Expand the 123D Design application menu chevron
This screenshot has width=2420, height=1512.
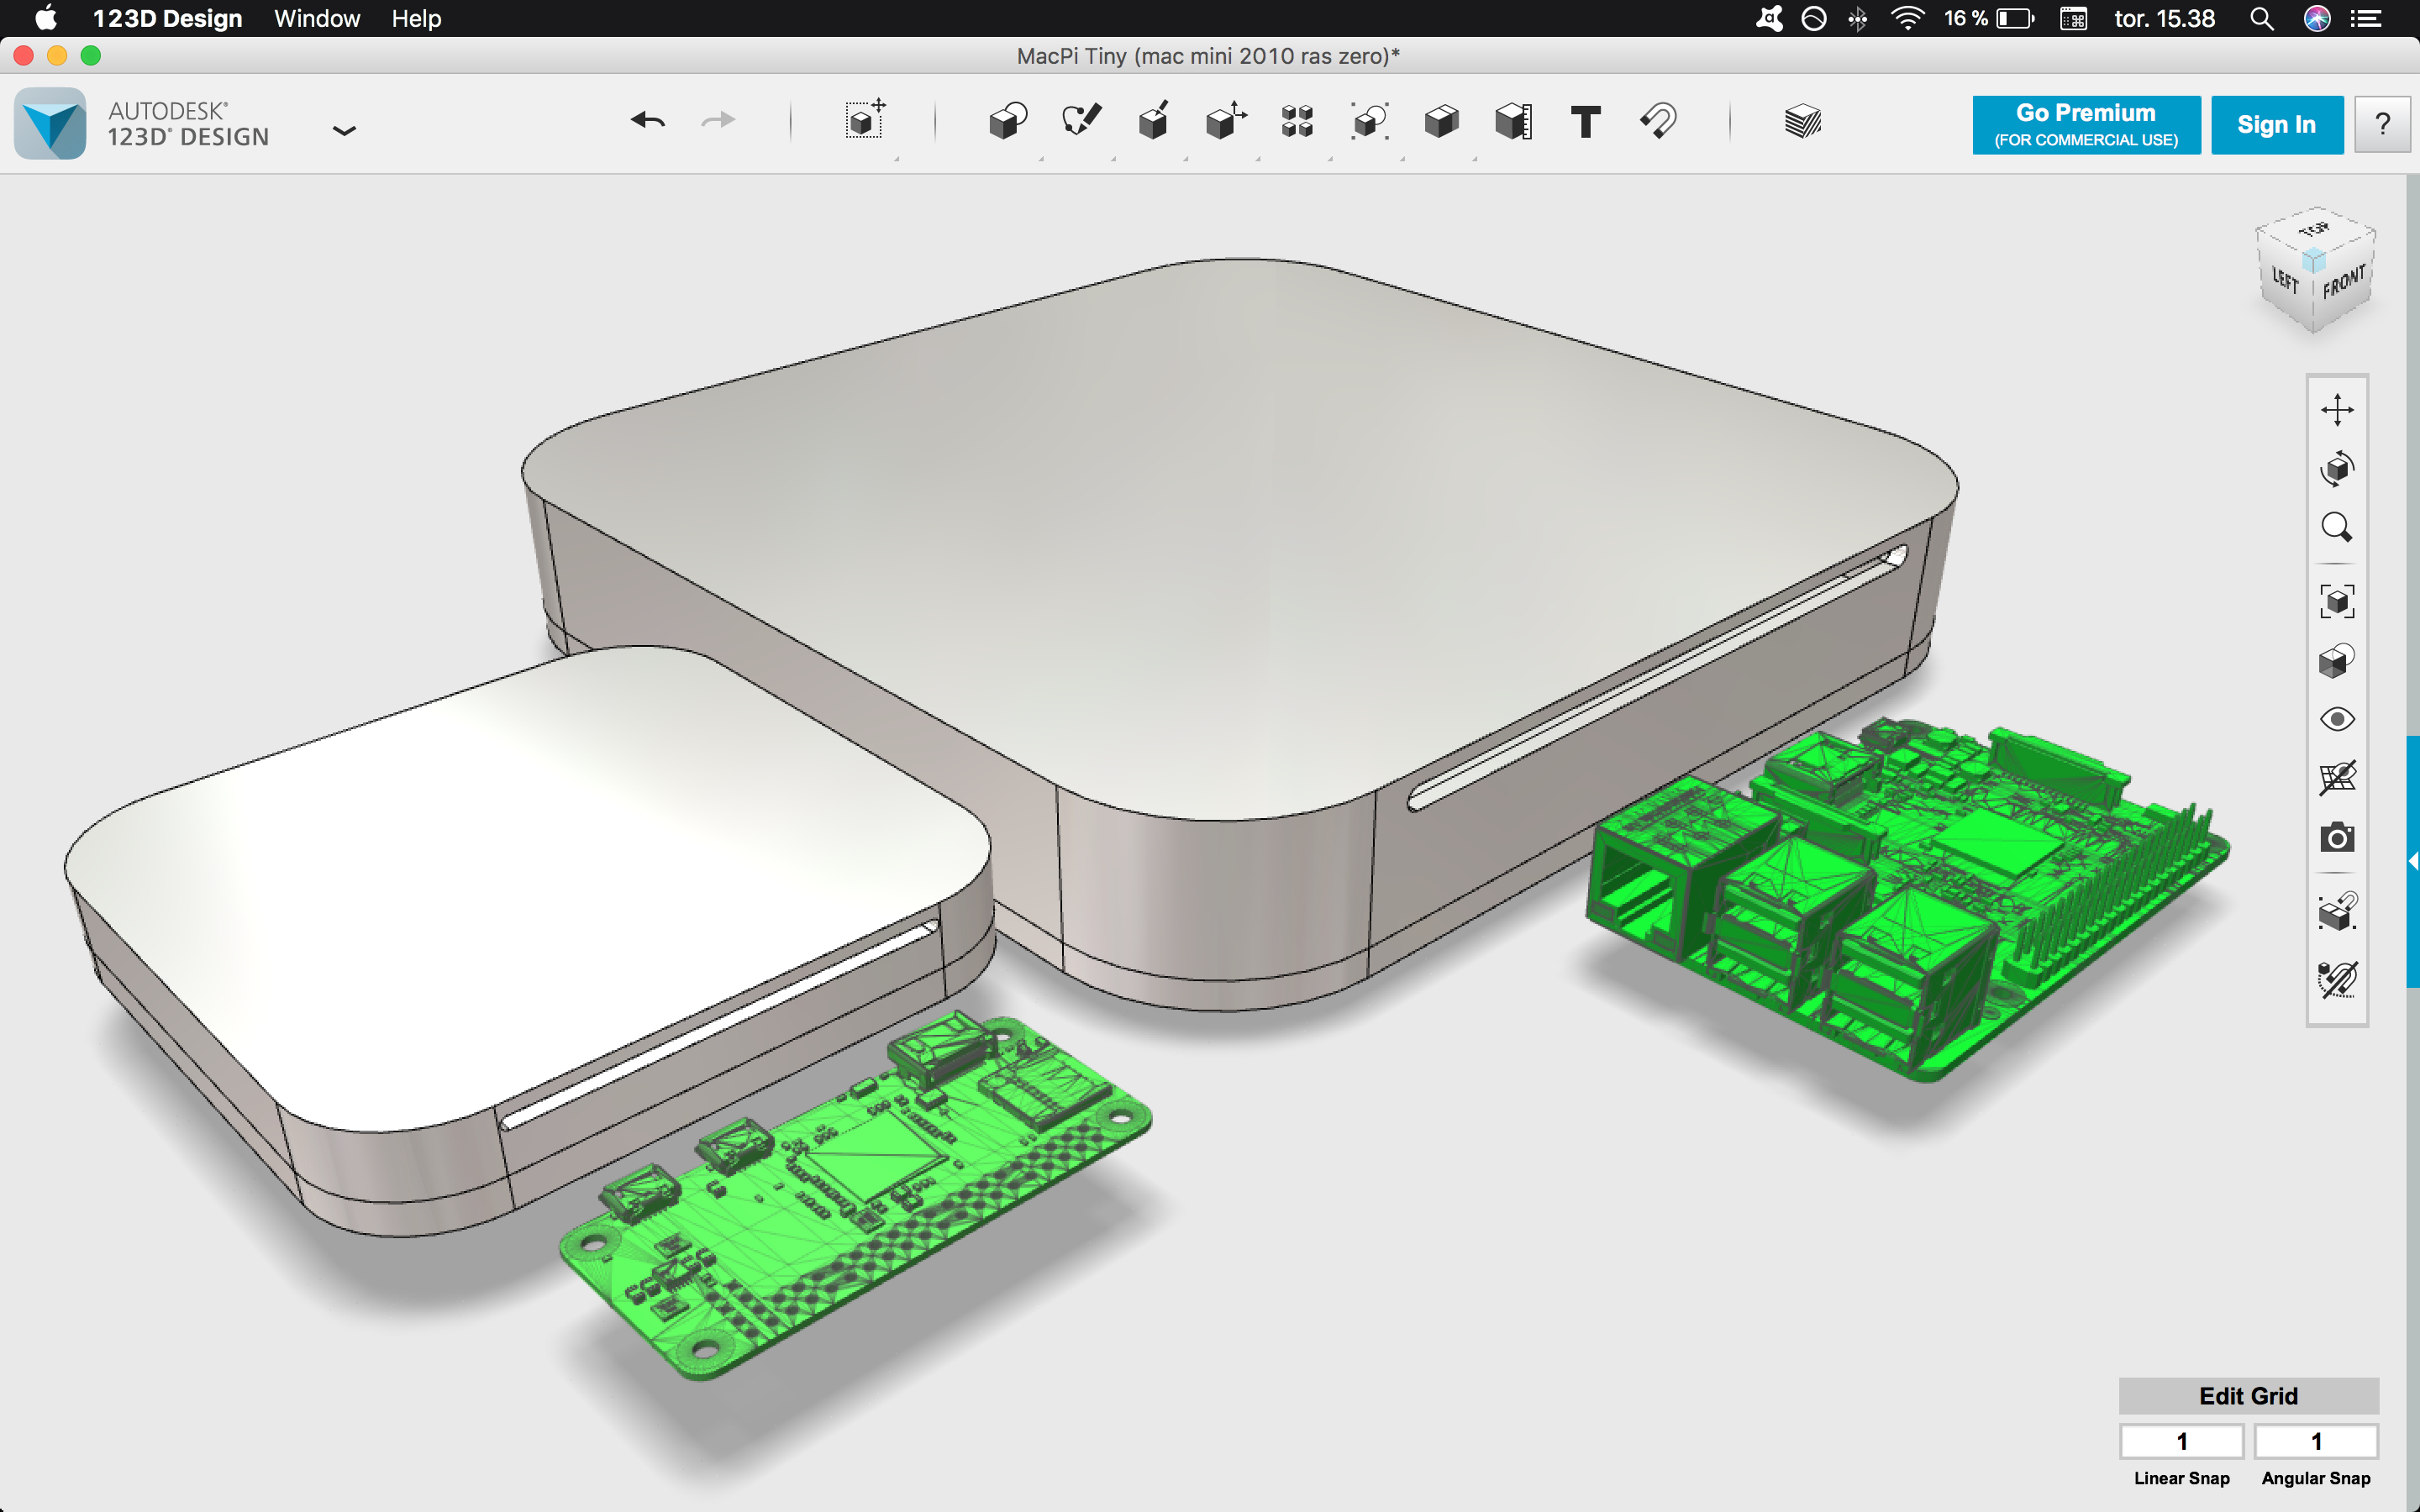coord(344,131)
